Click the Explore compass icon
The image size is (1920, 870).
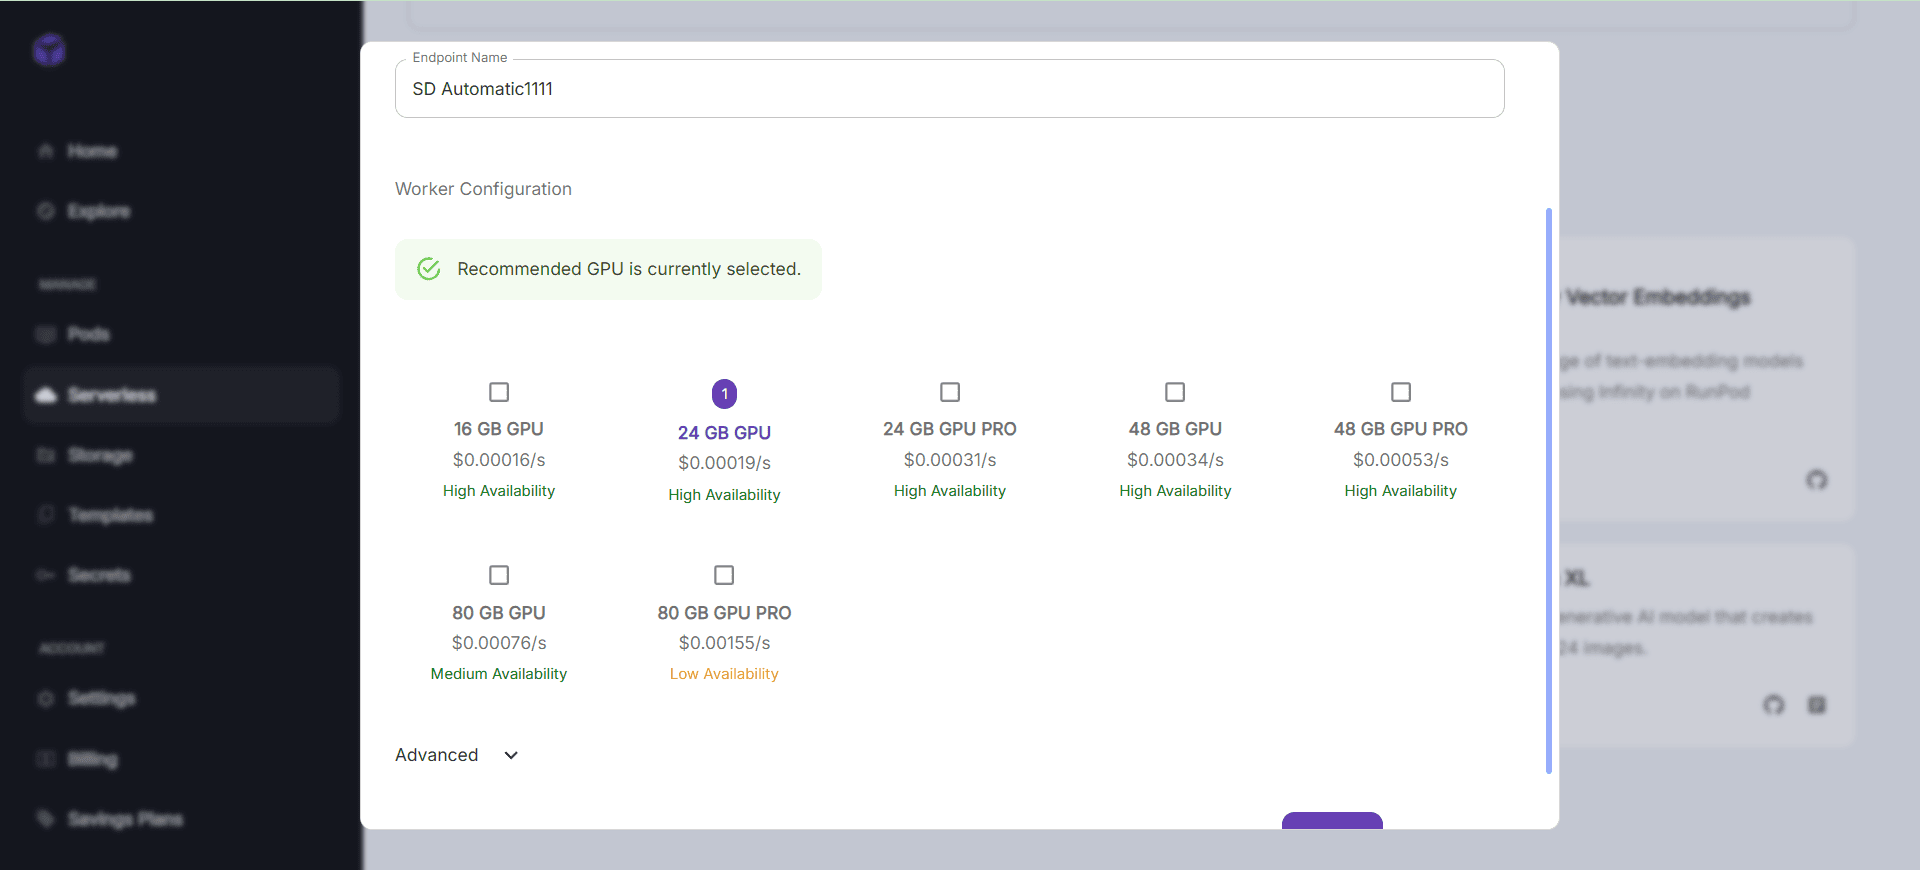click(46, 211)
